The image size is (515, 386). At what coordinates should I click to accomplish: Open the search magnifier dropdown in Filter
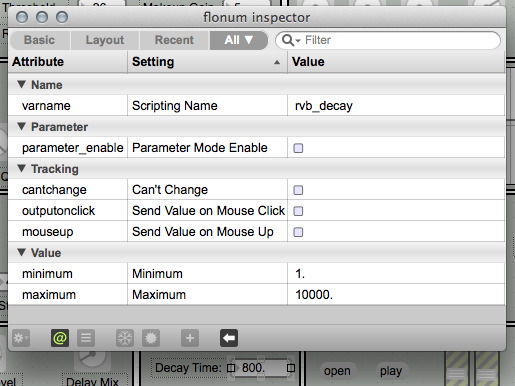coord(291,40)
